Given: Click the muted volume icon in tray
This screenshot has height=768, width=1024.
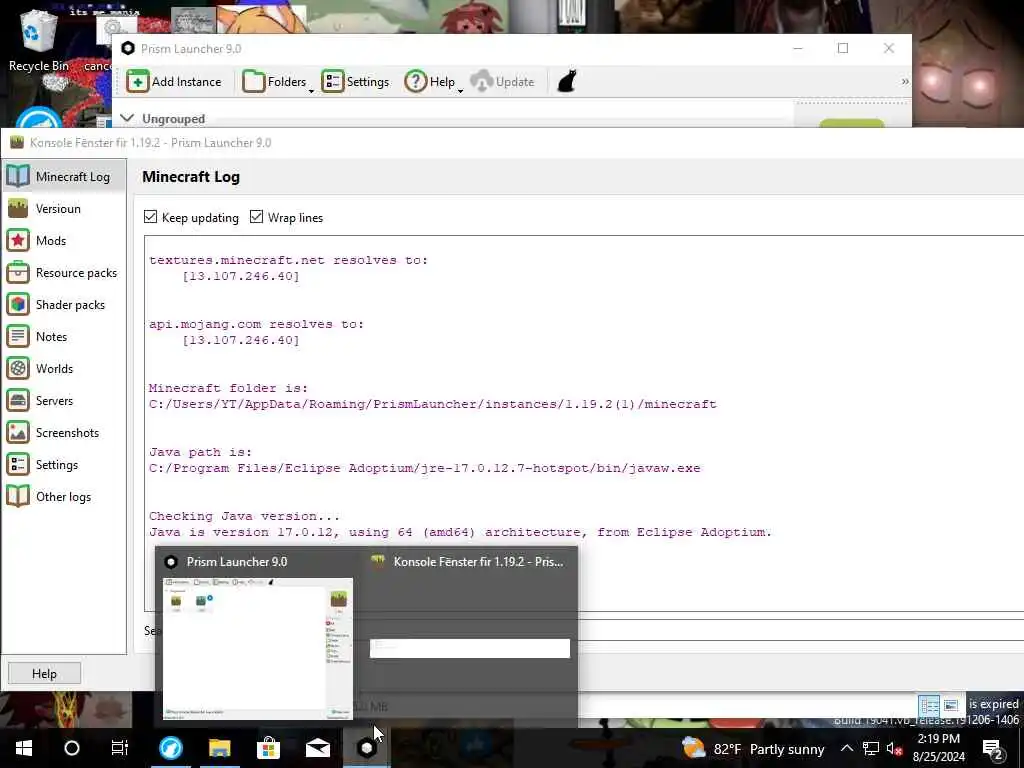Looking at the screenshot, I should pos(894,748).
